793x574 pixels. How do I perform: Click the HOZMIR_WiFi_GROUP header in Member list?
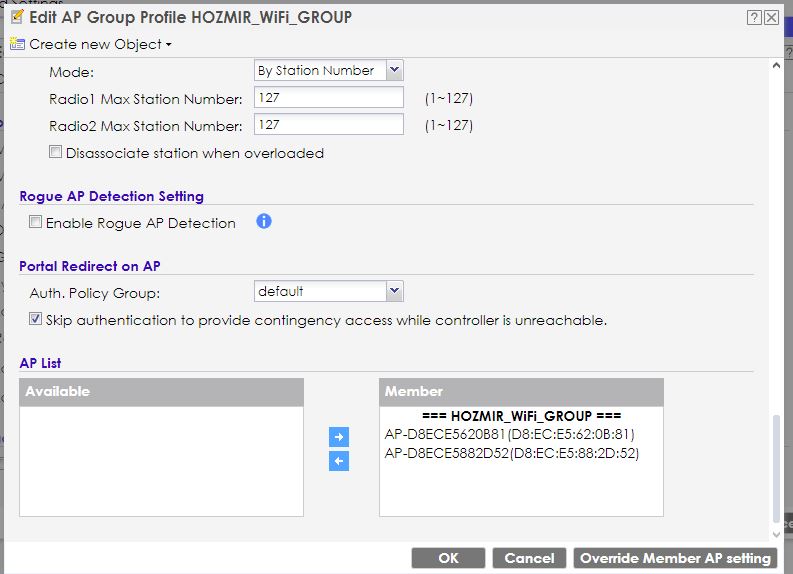tap(521, 416)
